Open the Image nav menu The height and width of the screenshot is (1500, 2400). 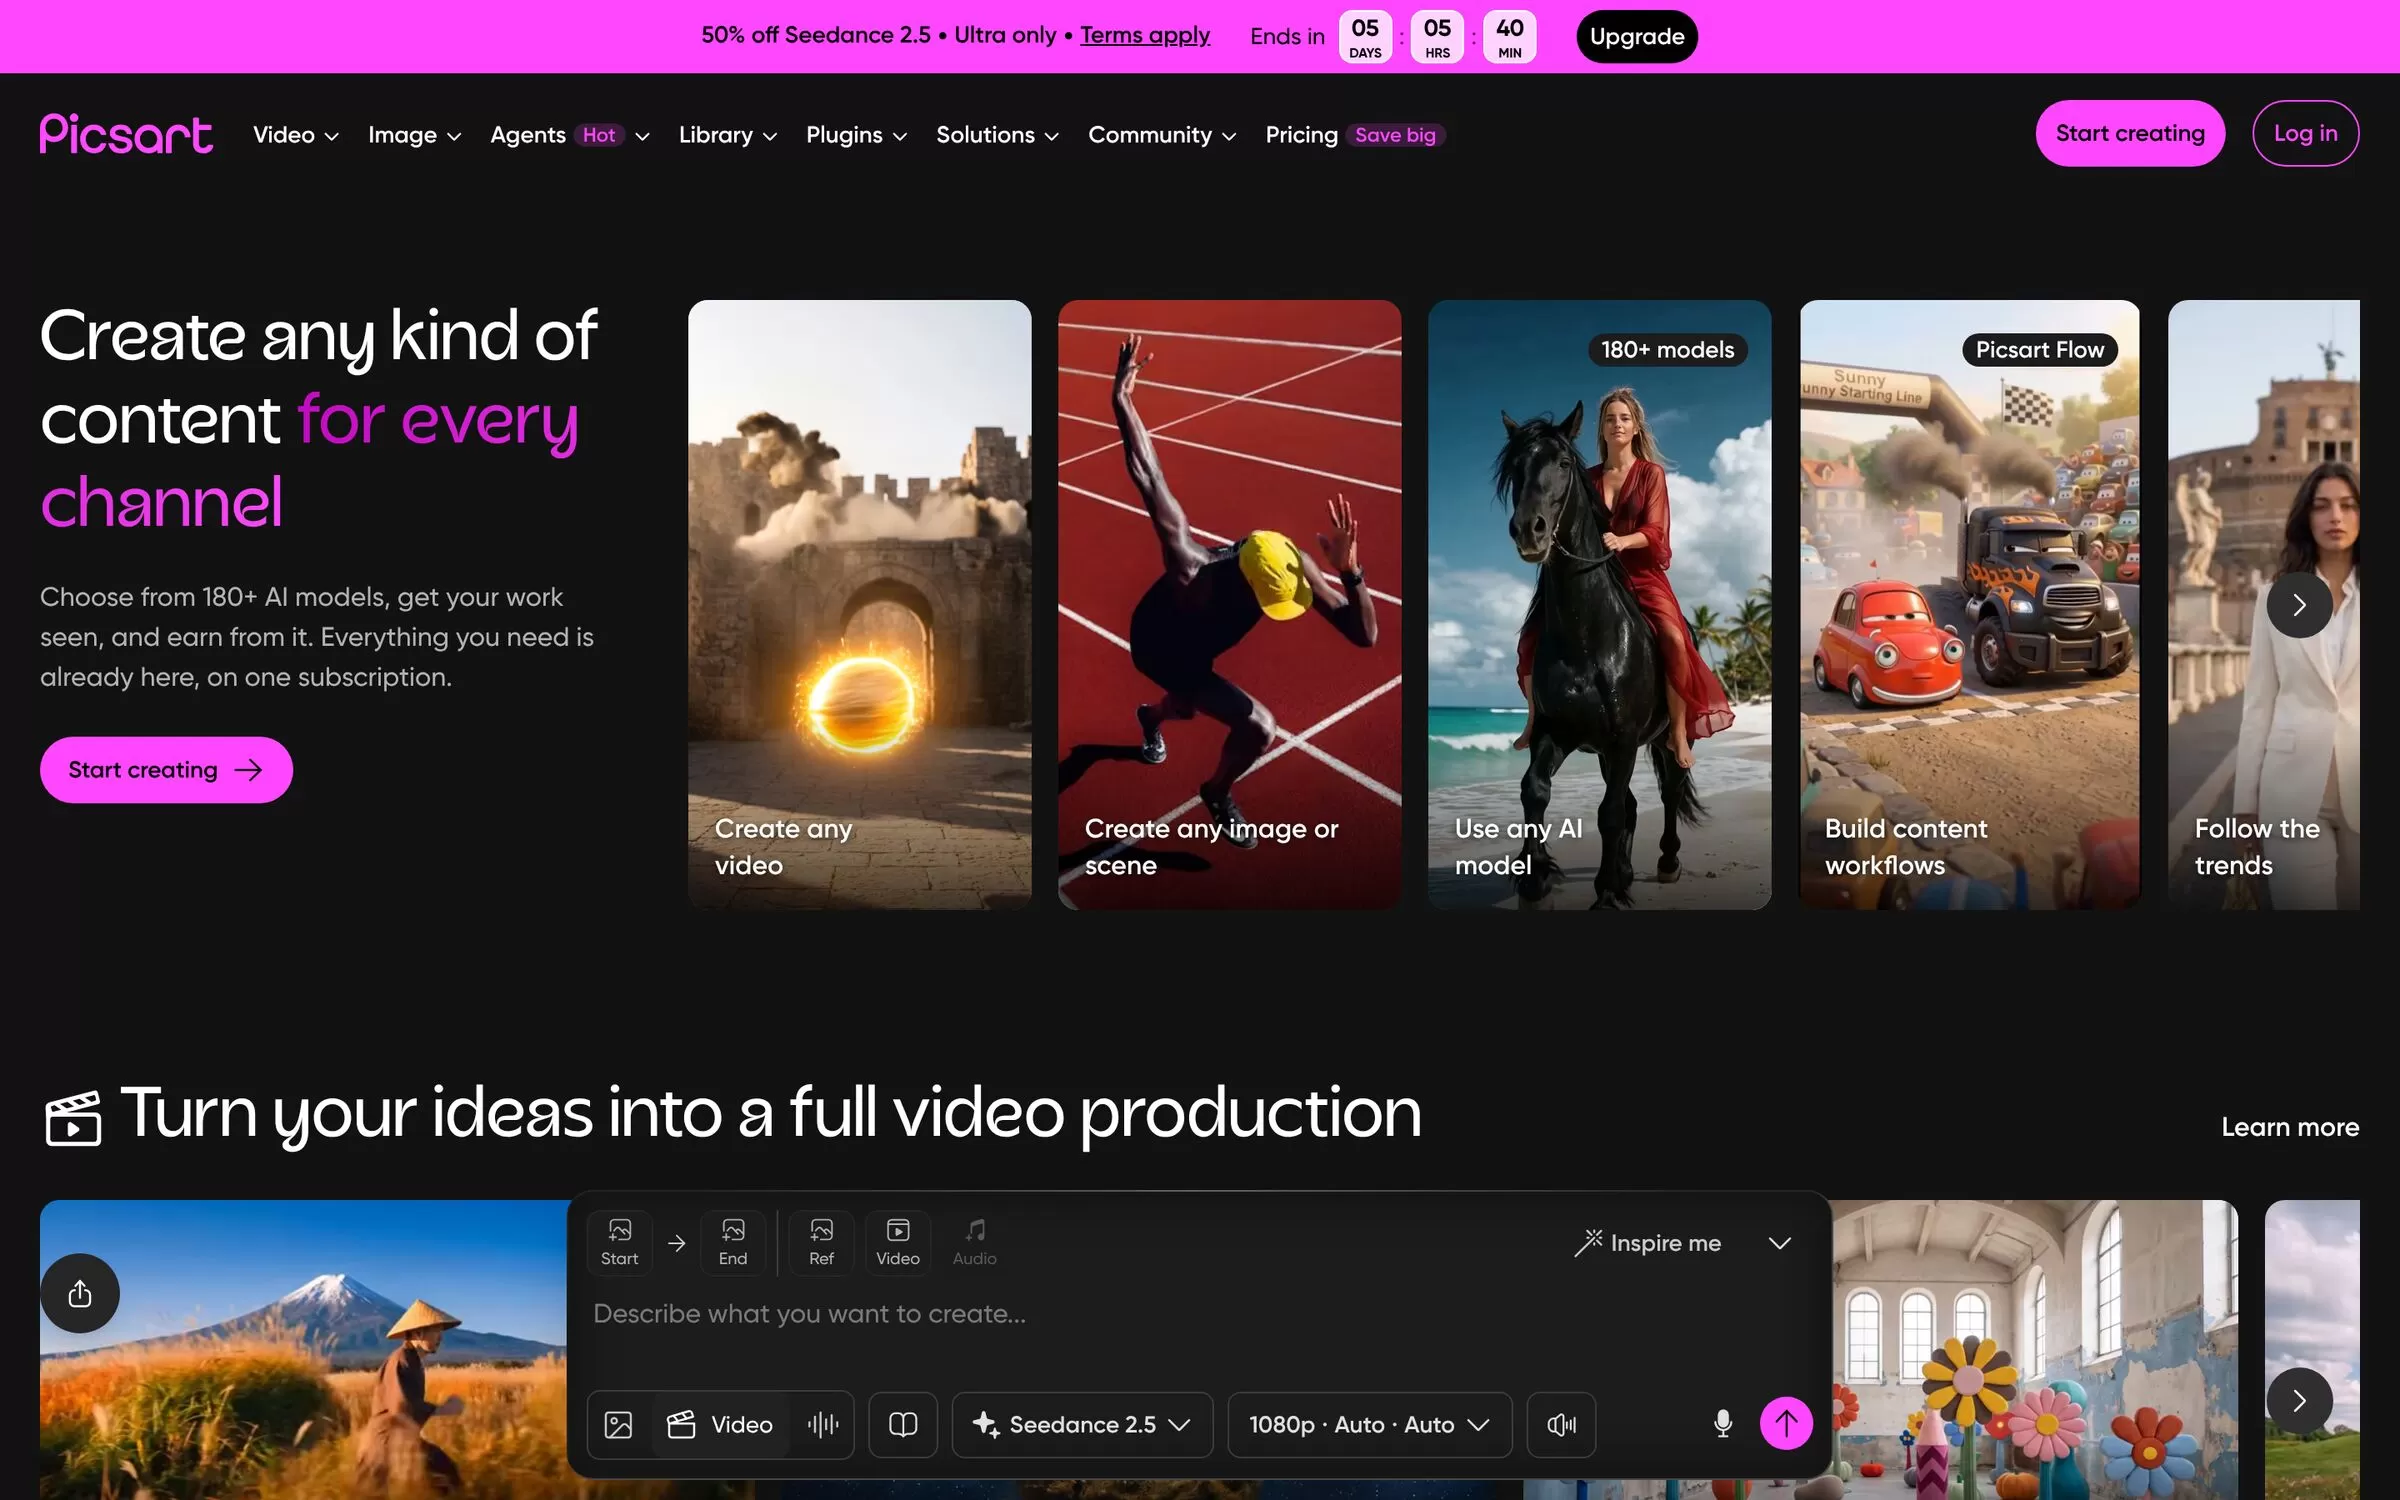point(414,134)
